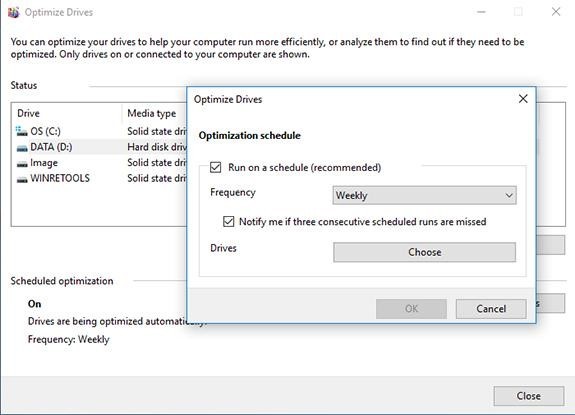This screenshot has height=415, width=575.
Task: Close the main Optimize Drives window
Action: tap(556, 12)
